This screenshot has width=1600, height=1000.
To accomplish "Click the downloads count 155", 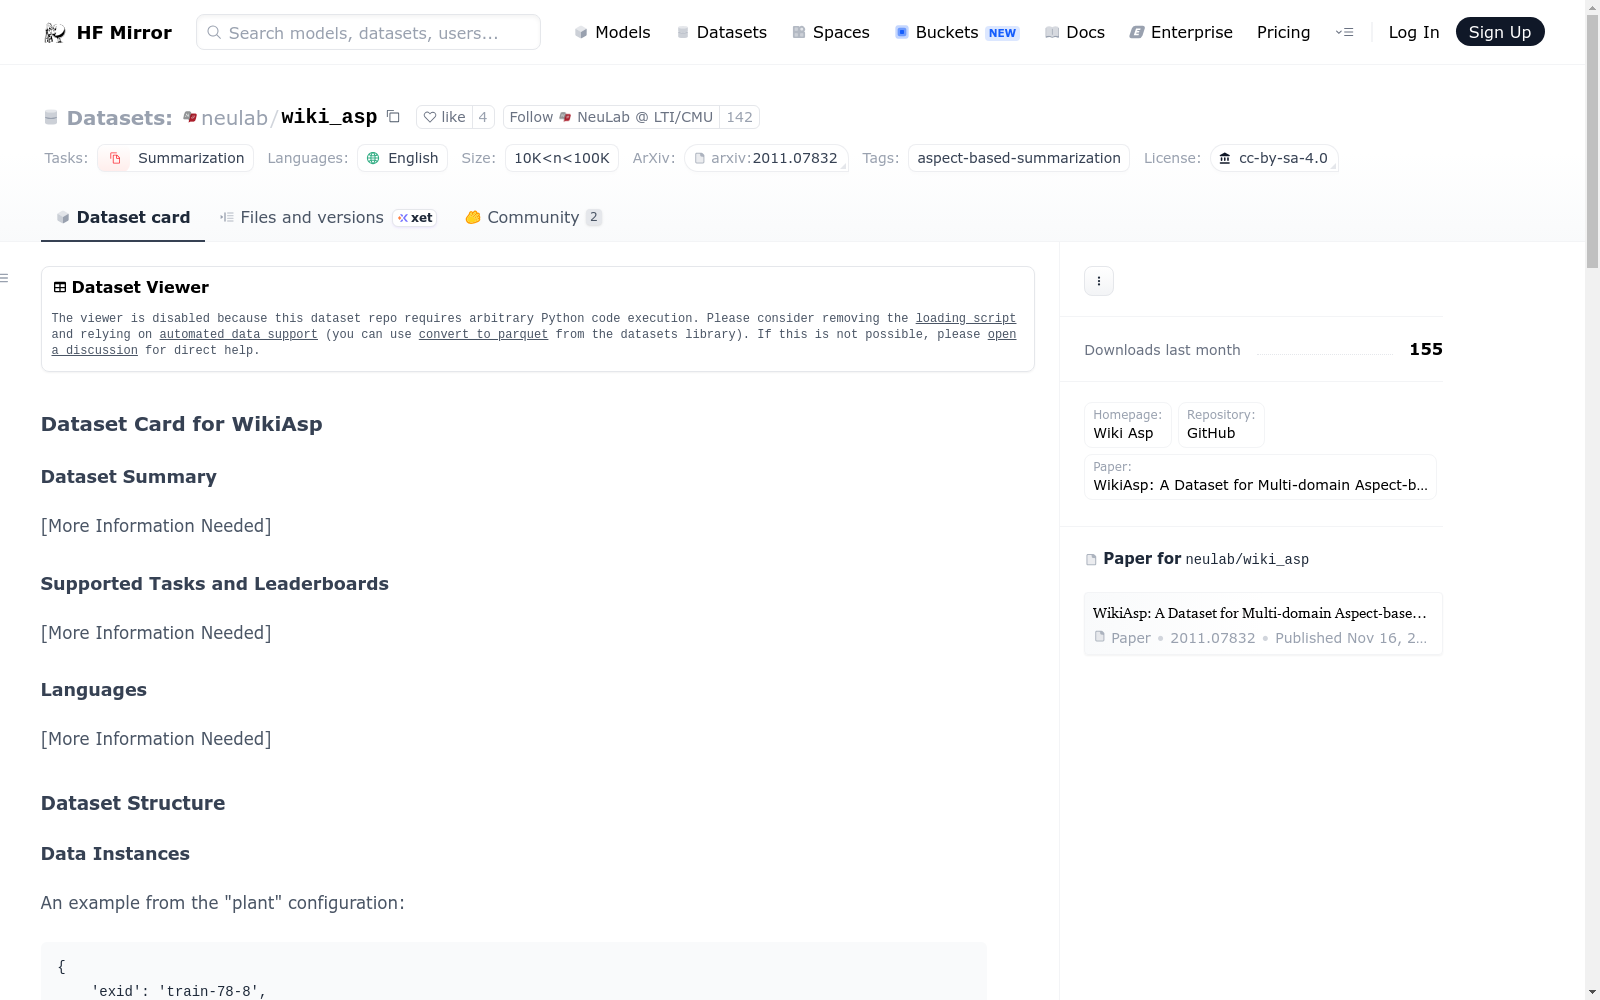I will [1426, 349].
